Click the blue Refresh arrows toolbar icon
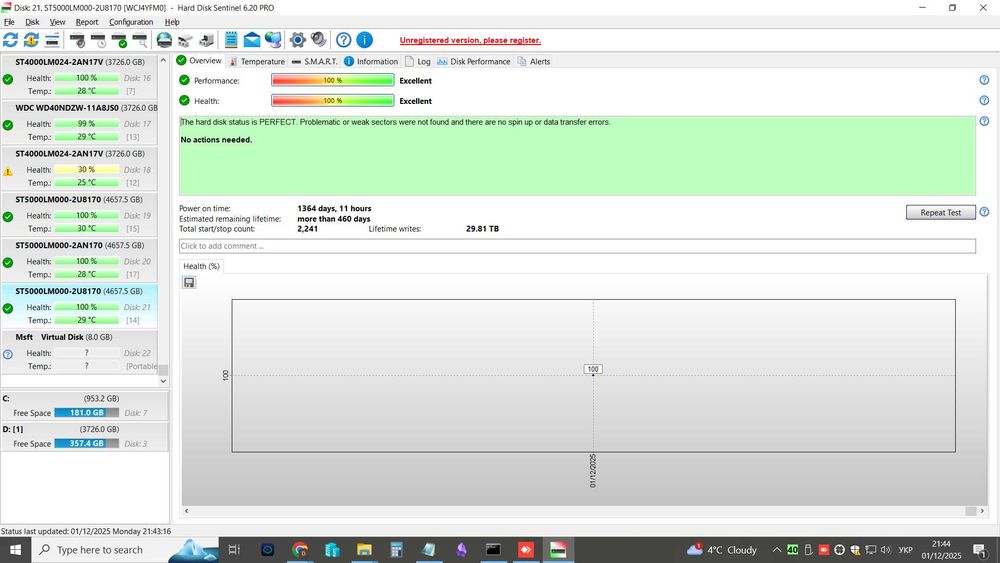Screen dimensions: 1000x563 coord(10,40)
